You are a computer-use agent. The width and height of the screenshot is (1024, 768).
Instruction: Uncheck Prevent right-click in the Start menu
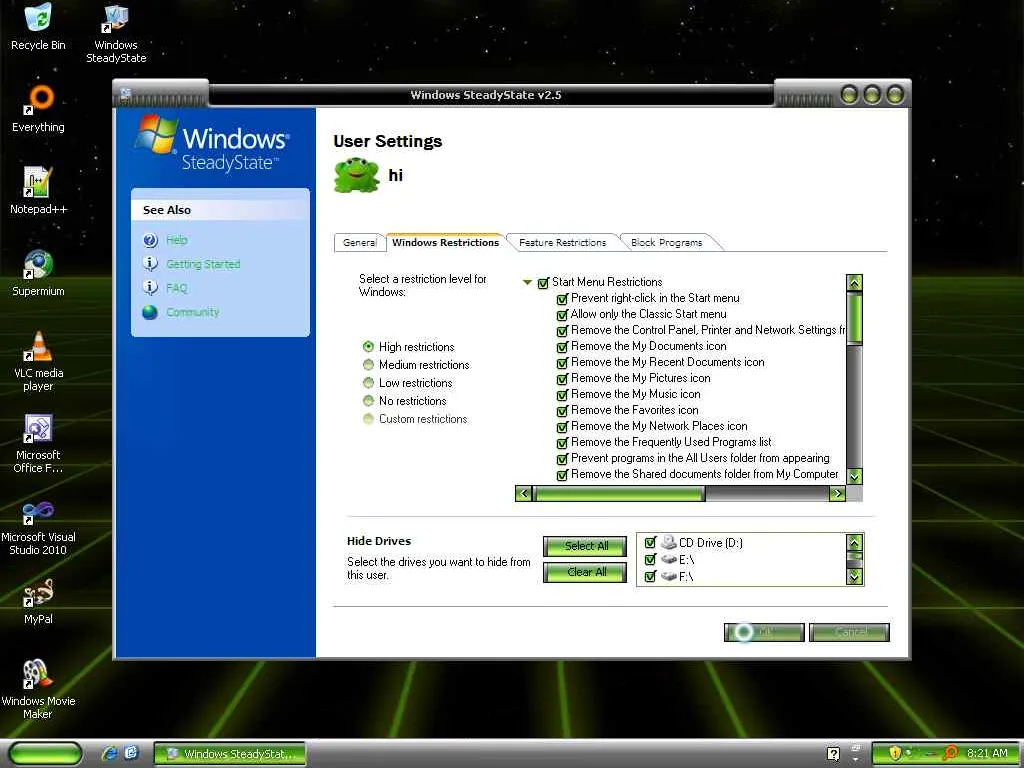pyautogui.click(x=562, y=299)
